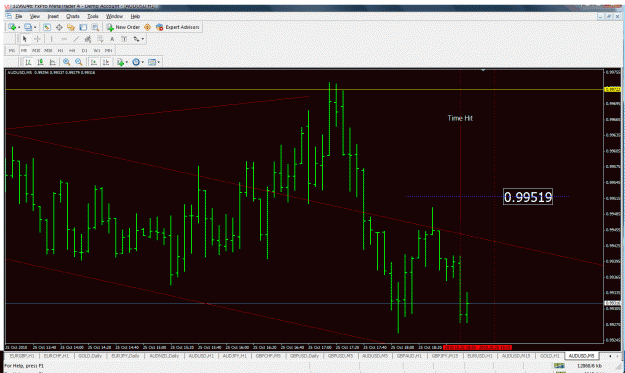Select the equidistant channel tool

point(88,39)
